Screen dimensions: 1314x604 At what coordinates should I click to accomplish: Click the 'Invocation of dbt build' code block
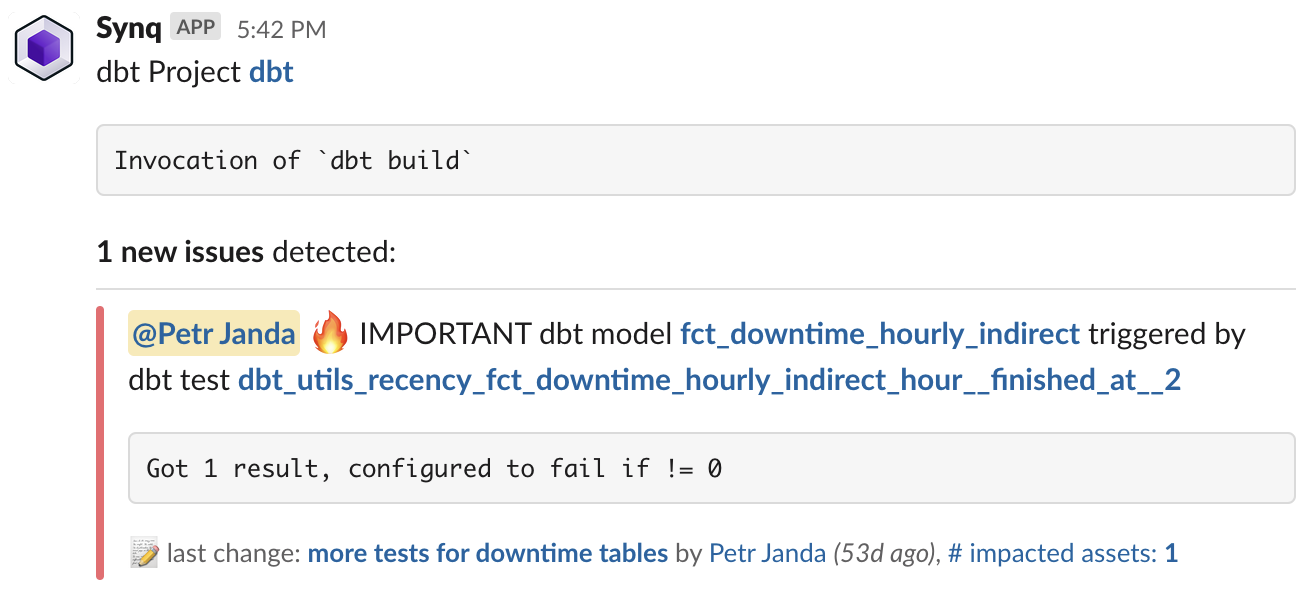(x=696, y=160)
